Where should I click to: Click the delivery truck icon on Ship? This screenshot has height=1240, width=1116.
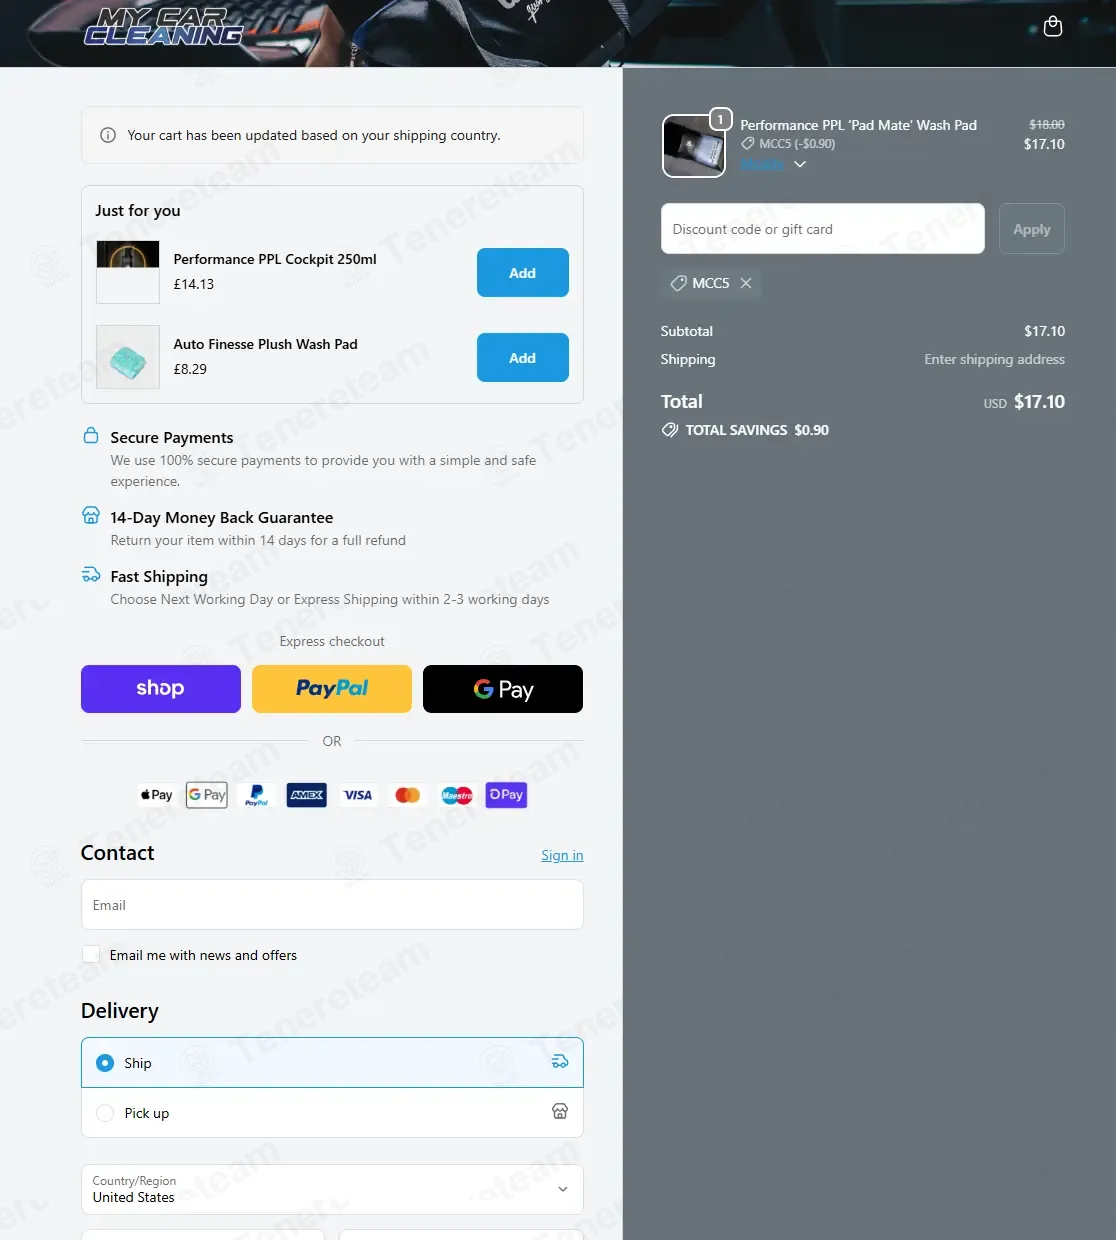point(560,1062)
